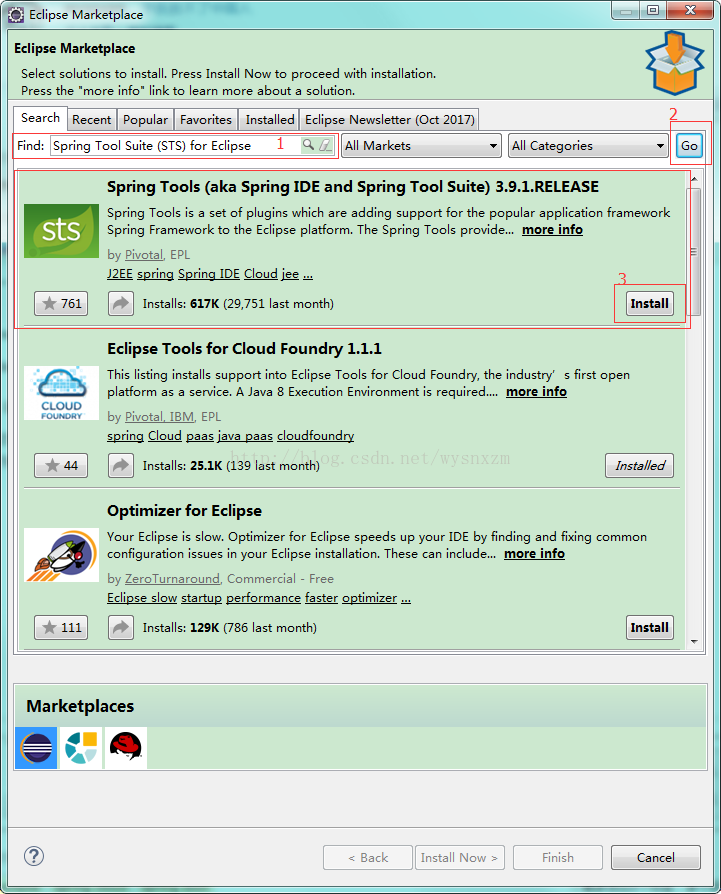Open the Pivotal, IBM provider link

(159, 417)
